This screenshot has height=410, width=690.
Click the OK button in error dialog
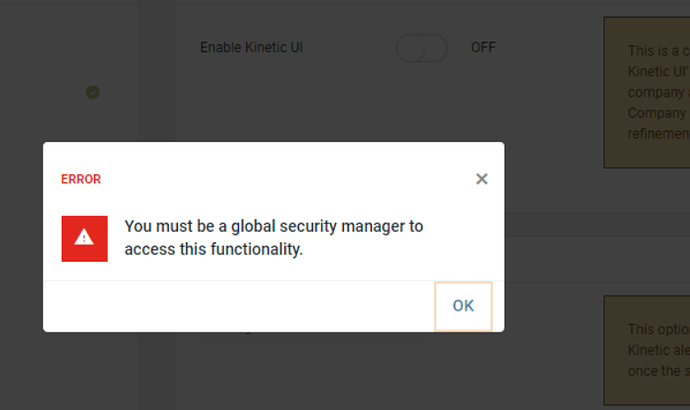coord(463,306)
